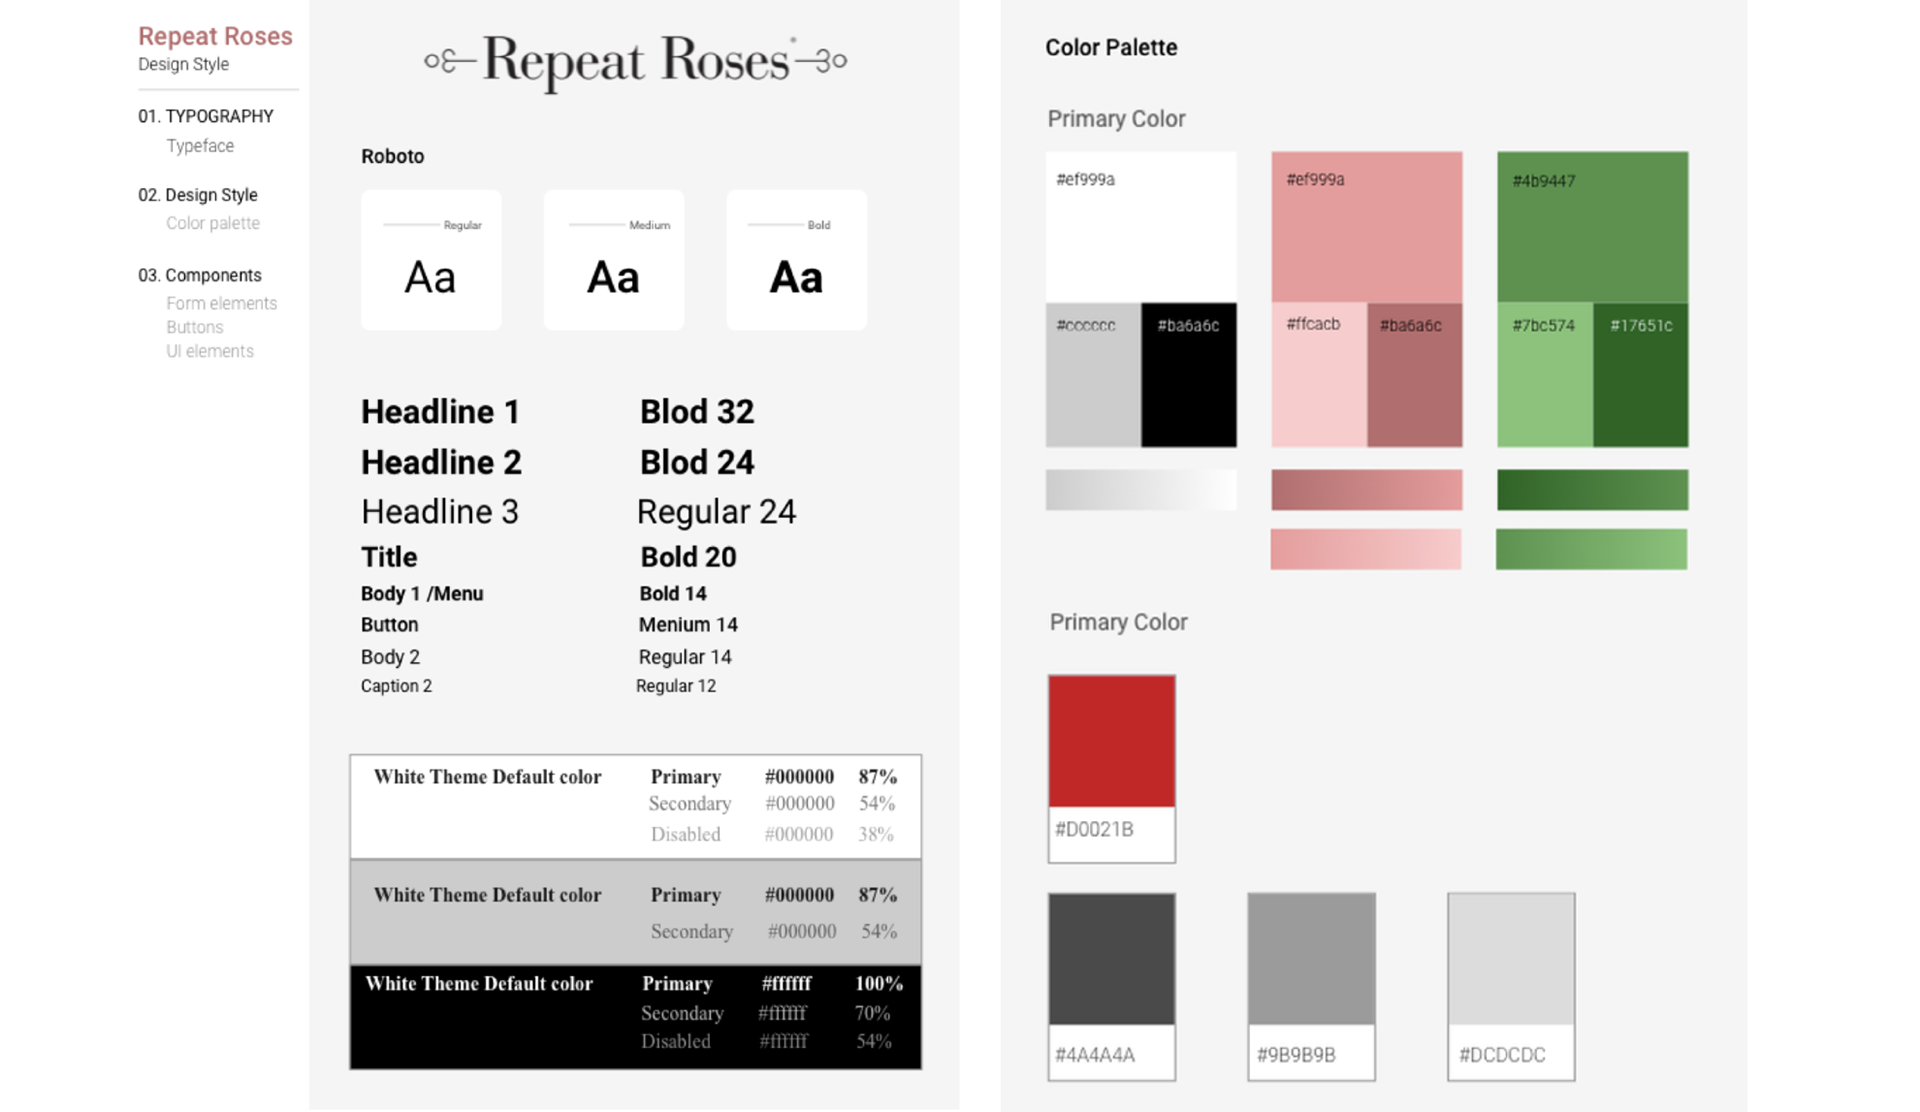Pick the light green #7bc574 swatch
Image resolution: width=1920 pixels, height=1112 pixels.
coord(1545,375)
